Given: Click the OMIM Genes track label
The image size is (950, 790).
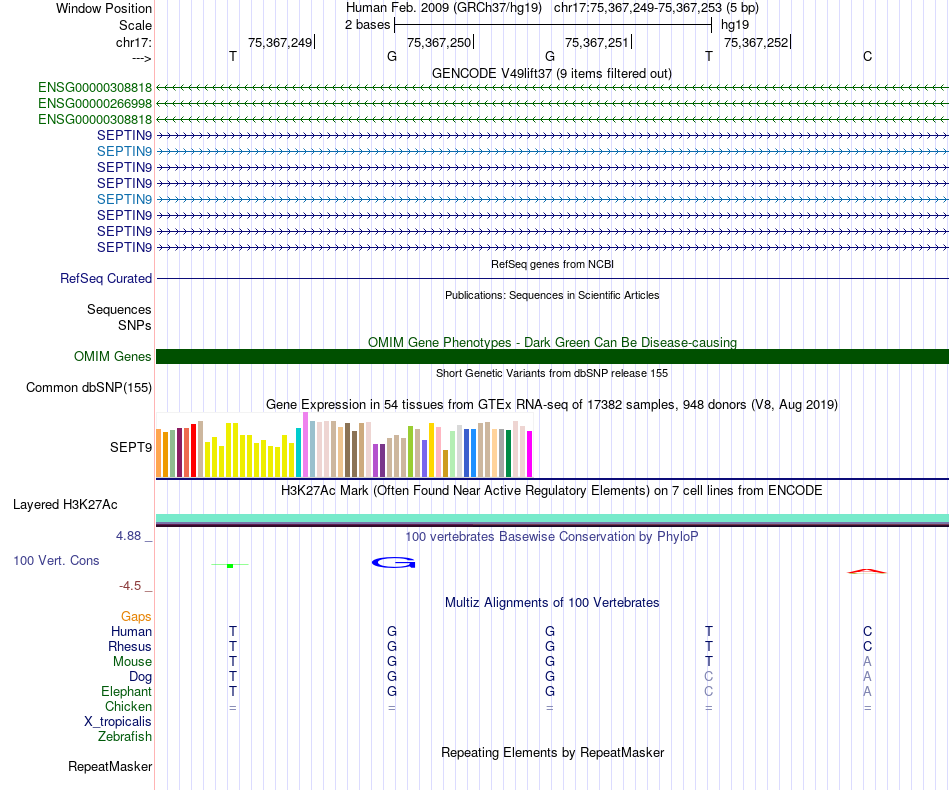Looking at the screenshot, I should pos(113,356).
